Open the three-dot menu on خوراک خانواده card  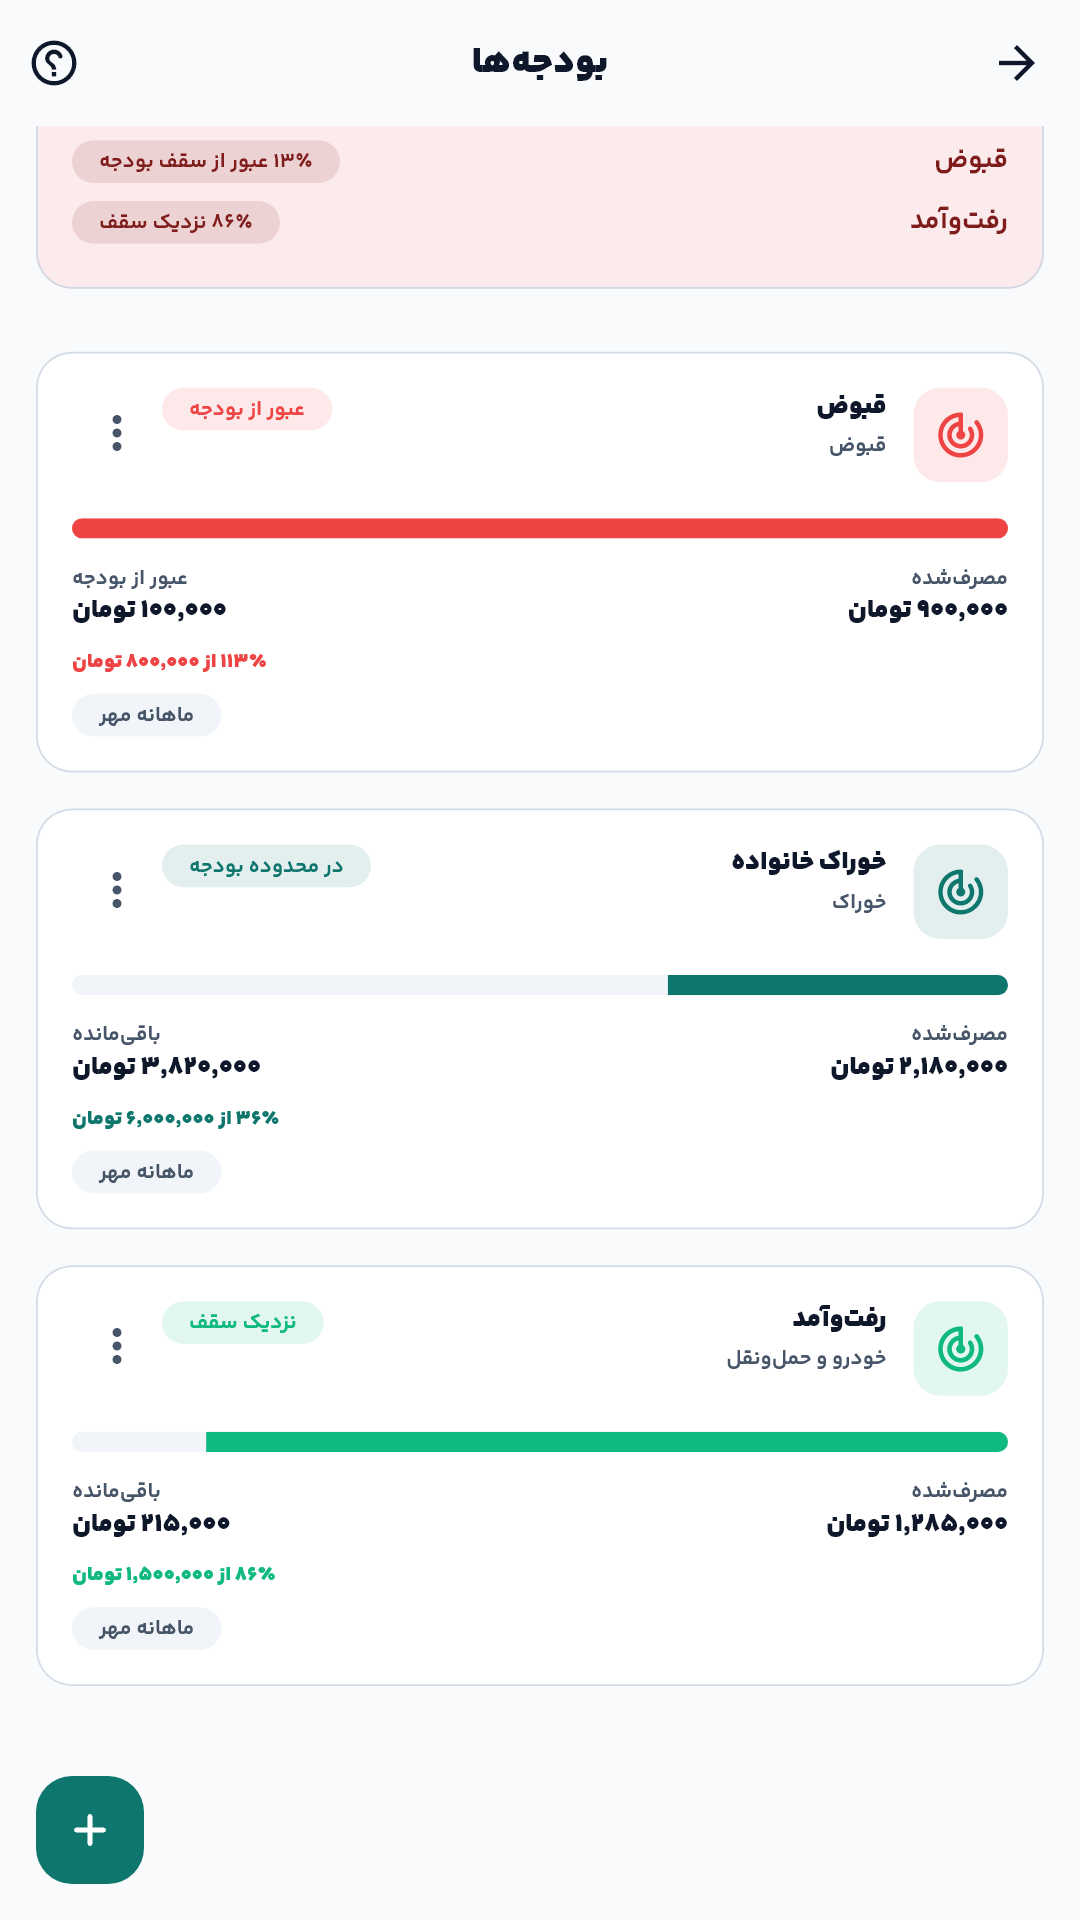pos(117,890)
